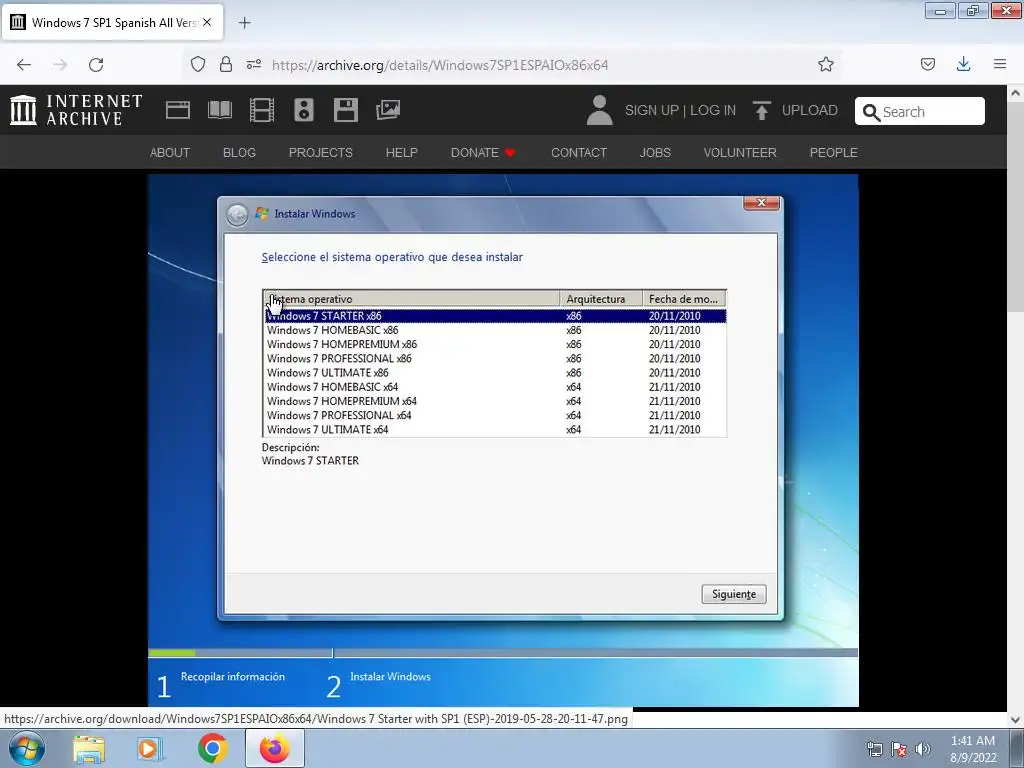Open the Windows Start orb
This screenshot has width=1024, height=768.
coord(27,748)
